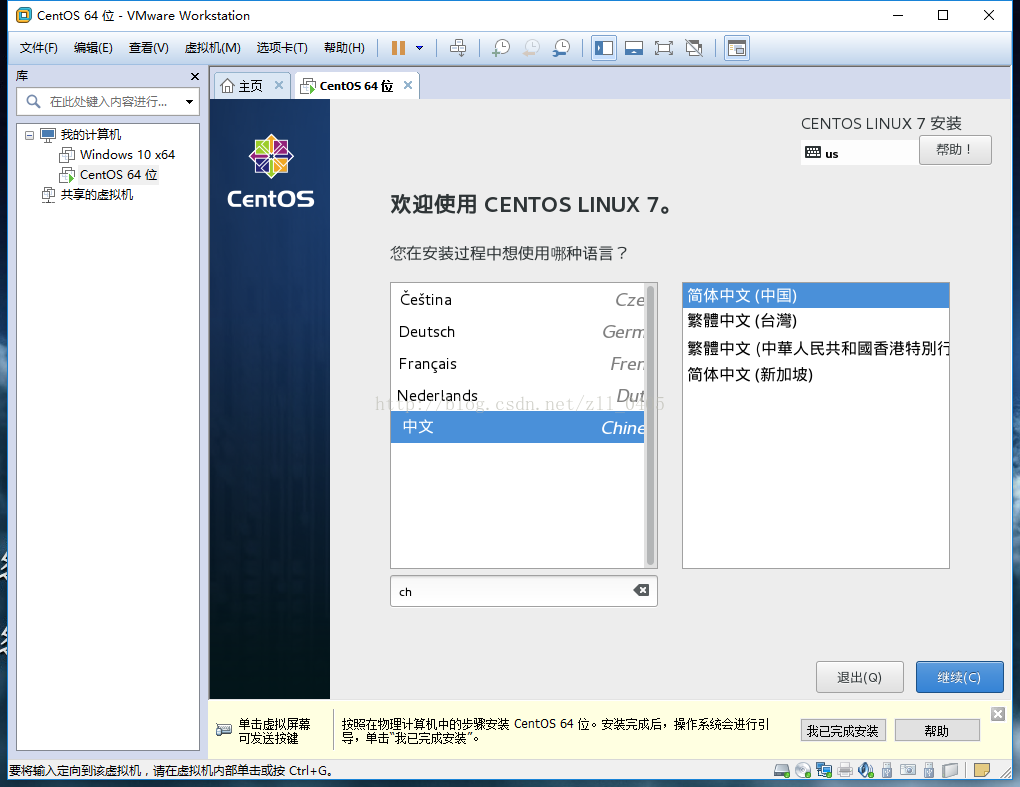Click the library search field
1020x787 pixels.
click(107, 101)
